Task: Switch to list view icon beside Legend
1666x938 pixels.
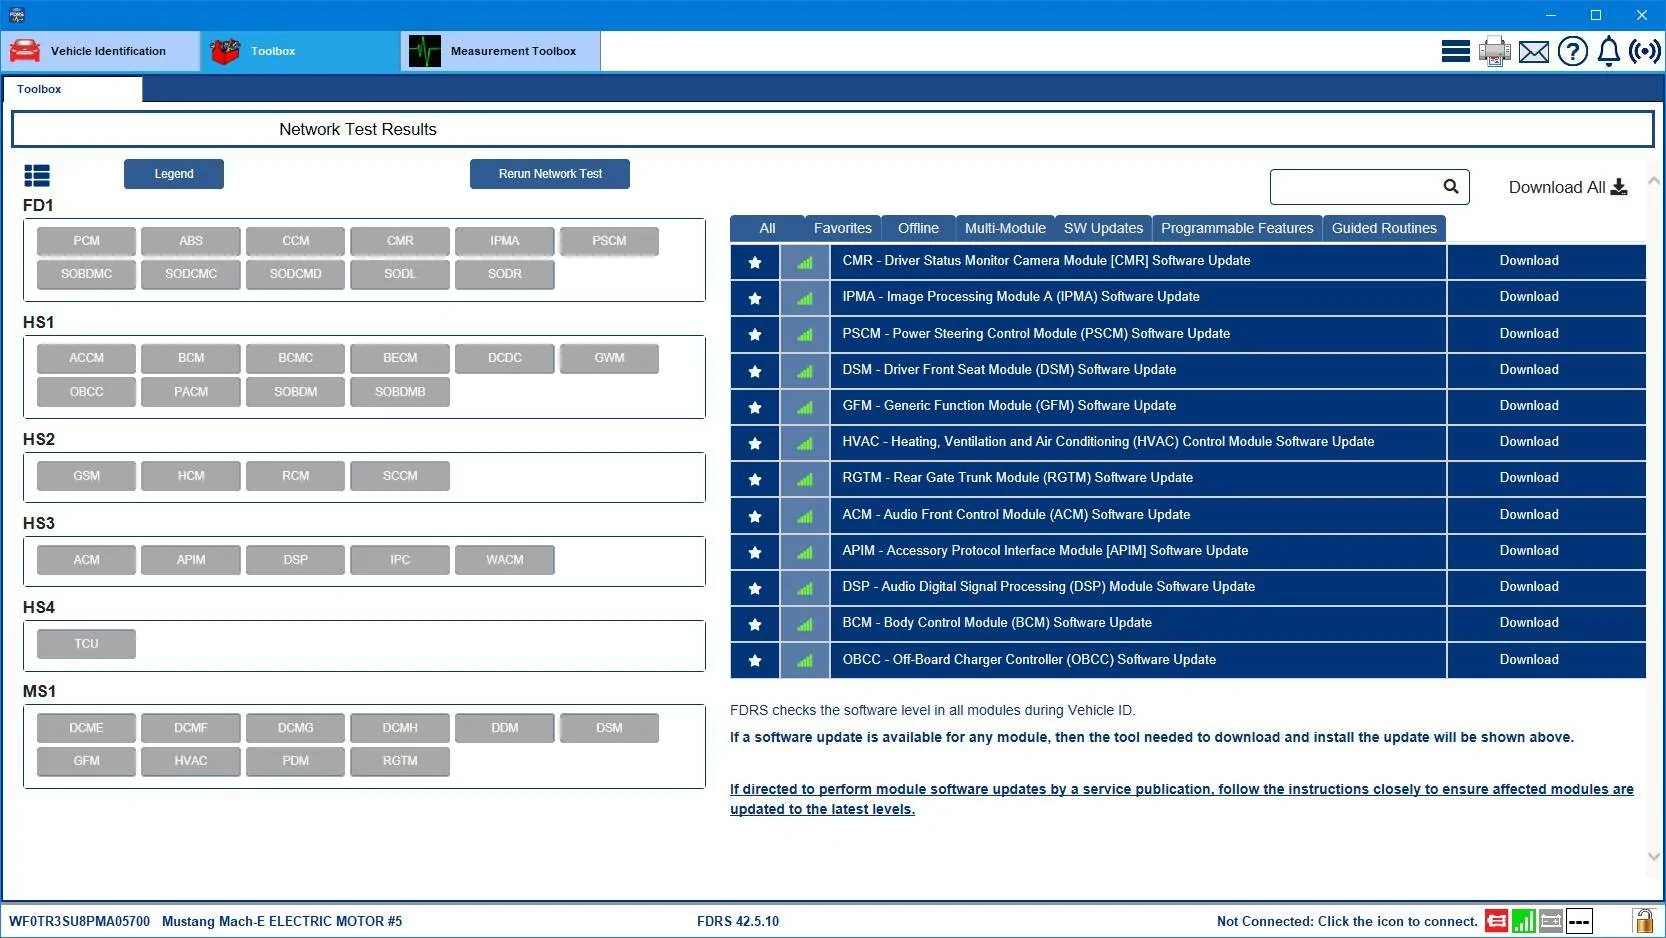Action: (x=37, y=176)
